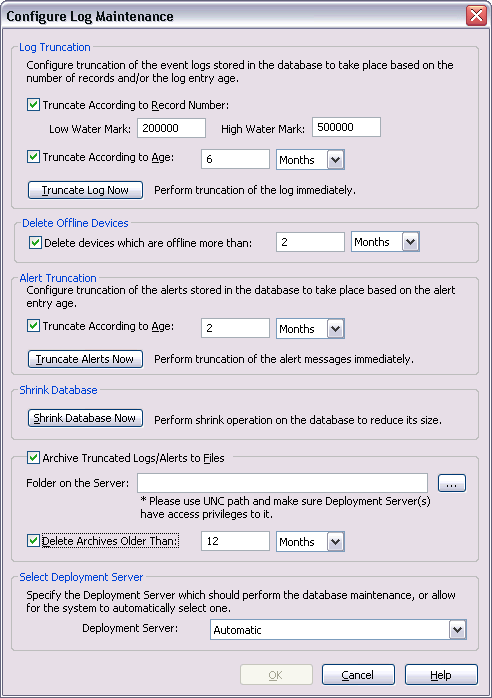Click Truncate Alerts Now button
492x698 pixels.
coord(85,359)
